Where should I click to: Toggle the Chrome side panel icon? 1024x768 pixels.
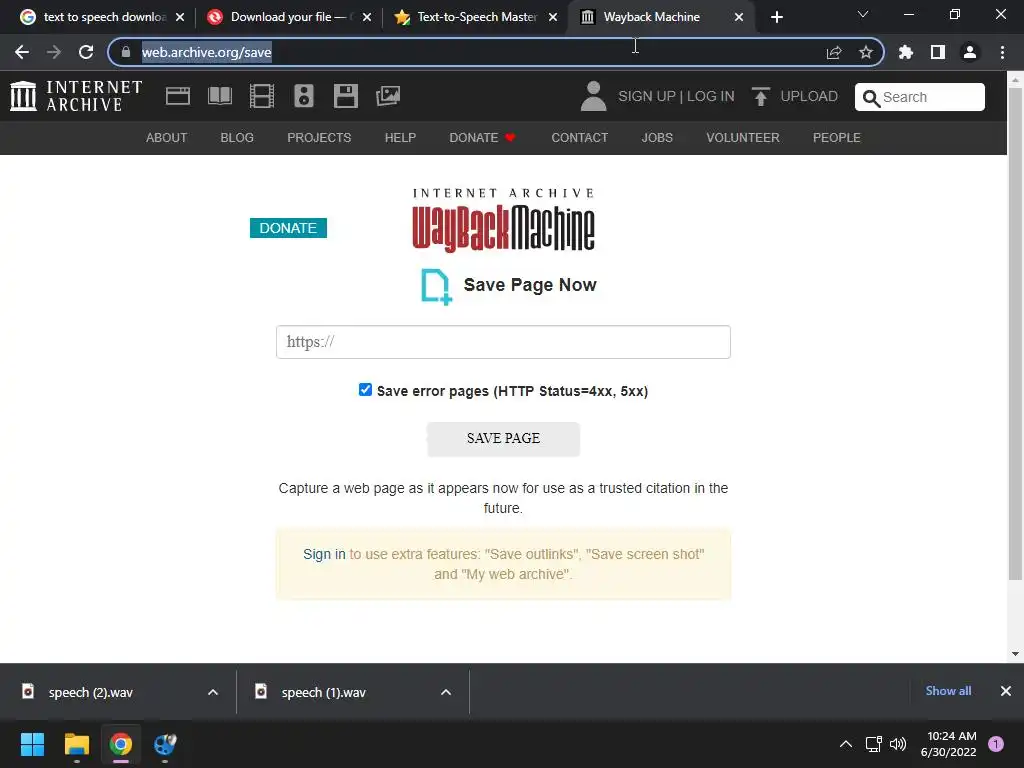tap(938, 52)
